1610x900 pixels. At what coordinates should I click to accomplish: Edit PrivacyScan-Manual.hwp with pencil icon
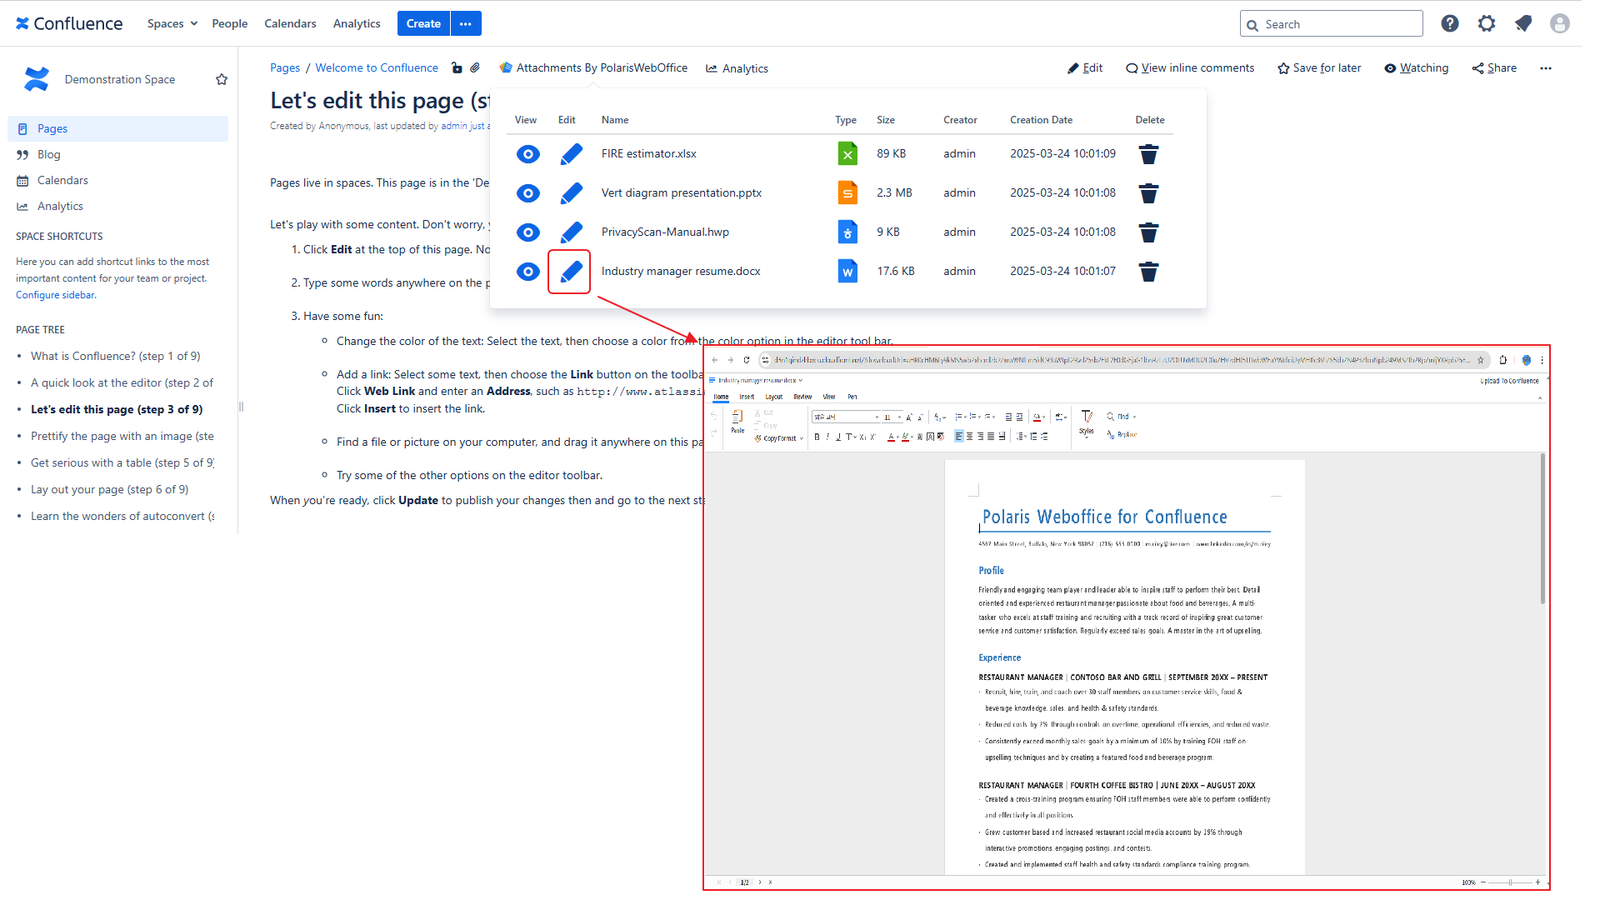click(x=571, y=232)
